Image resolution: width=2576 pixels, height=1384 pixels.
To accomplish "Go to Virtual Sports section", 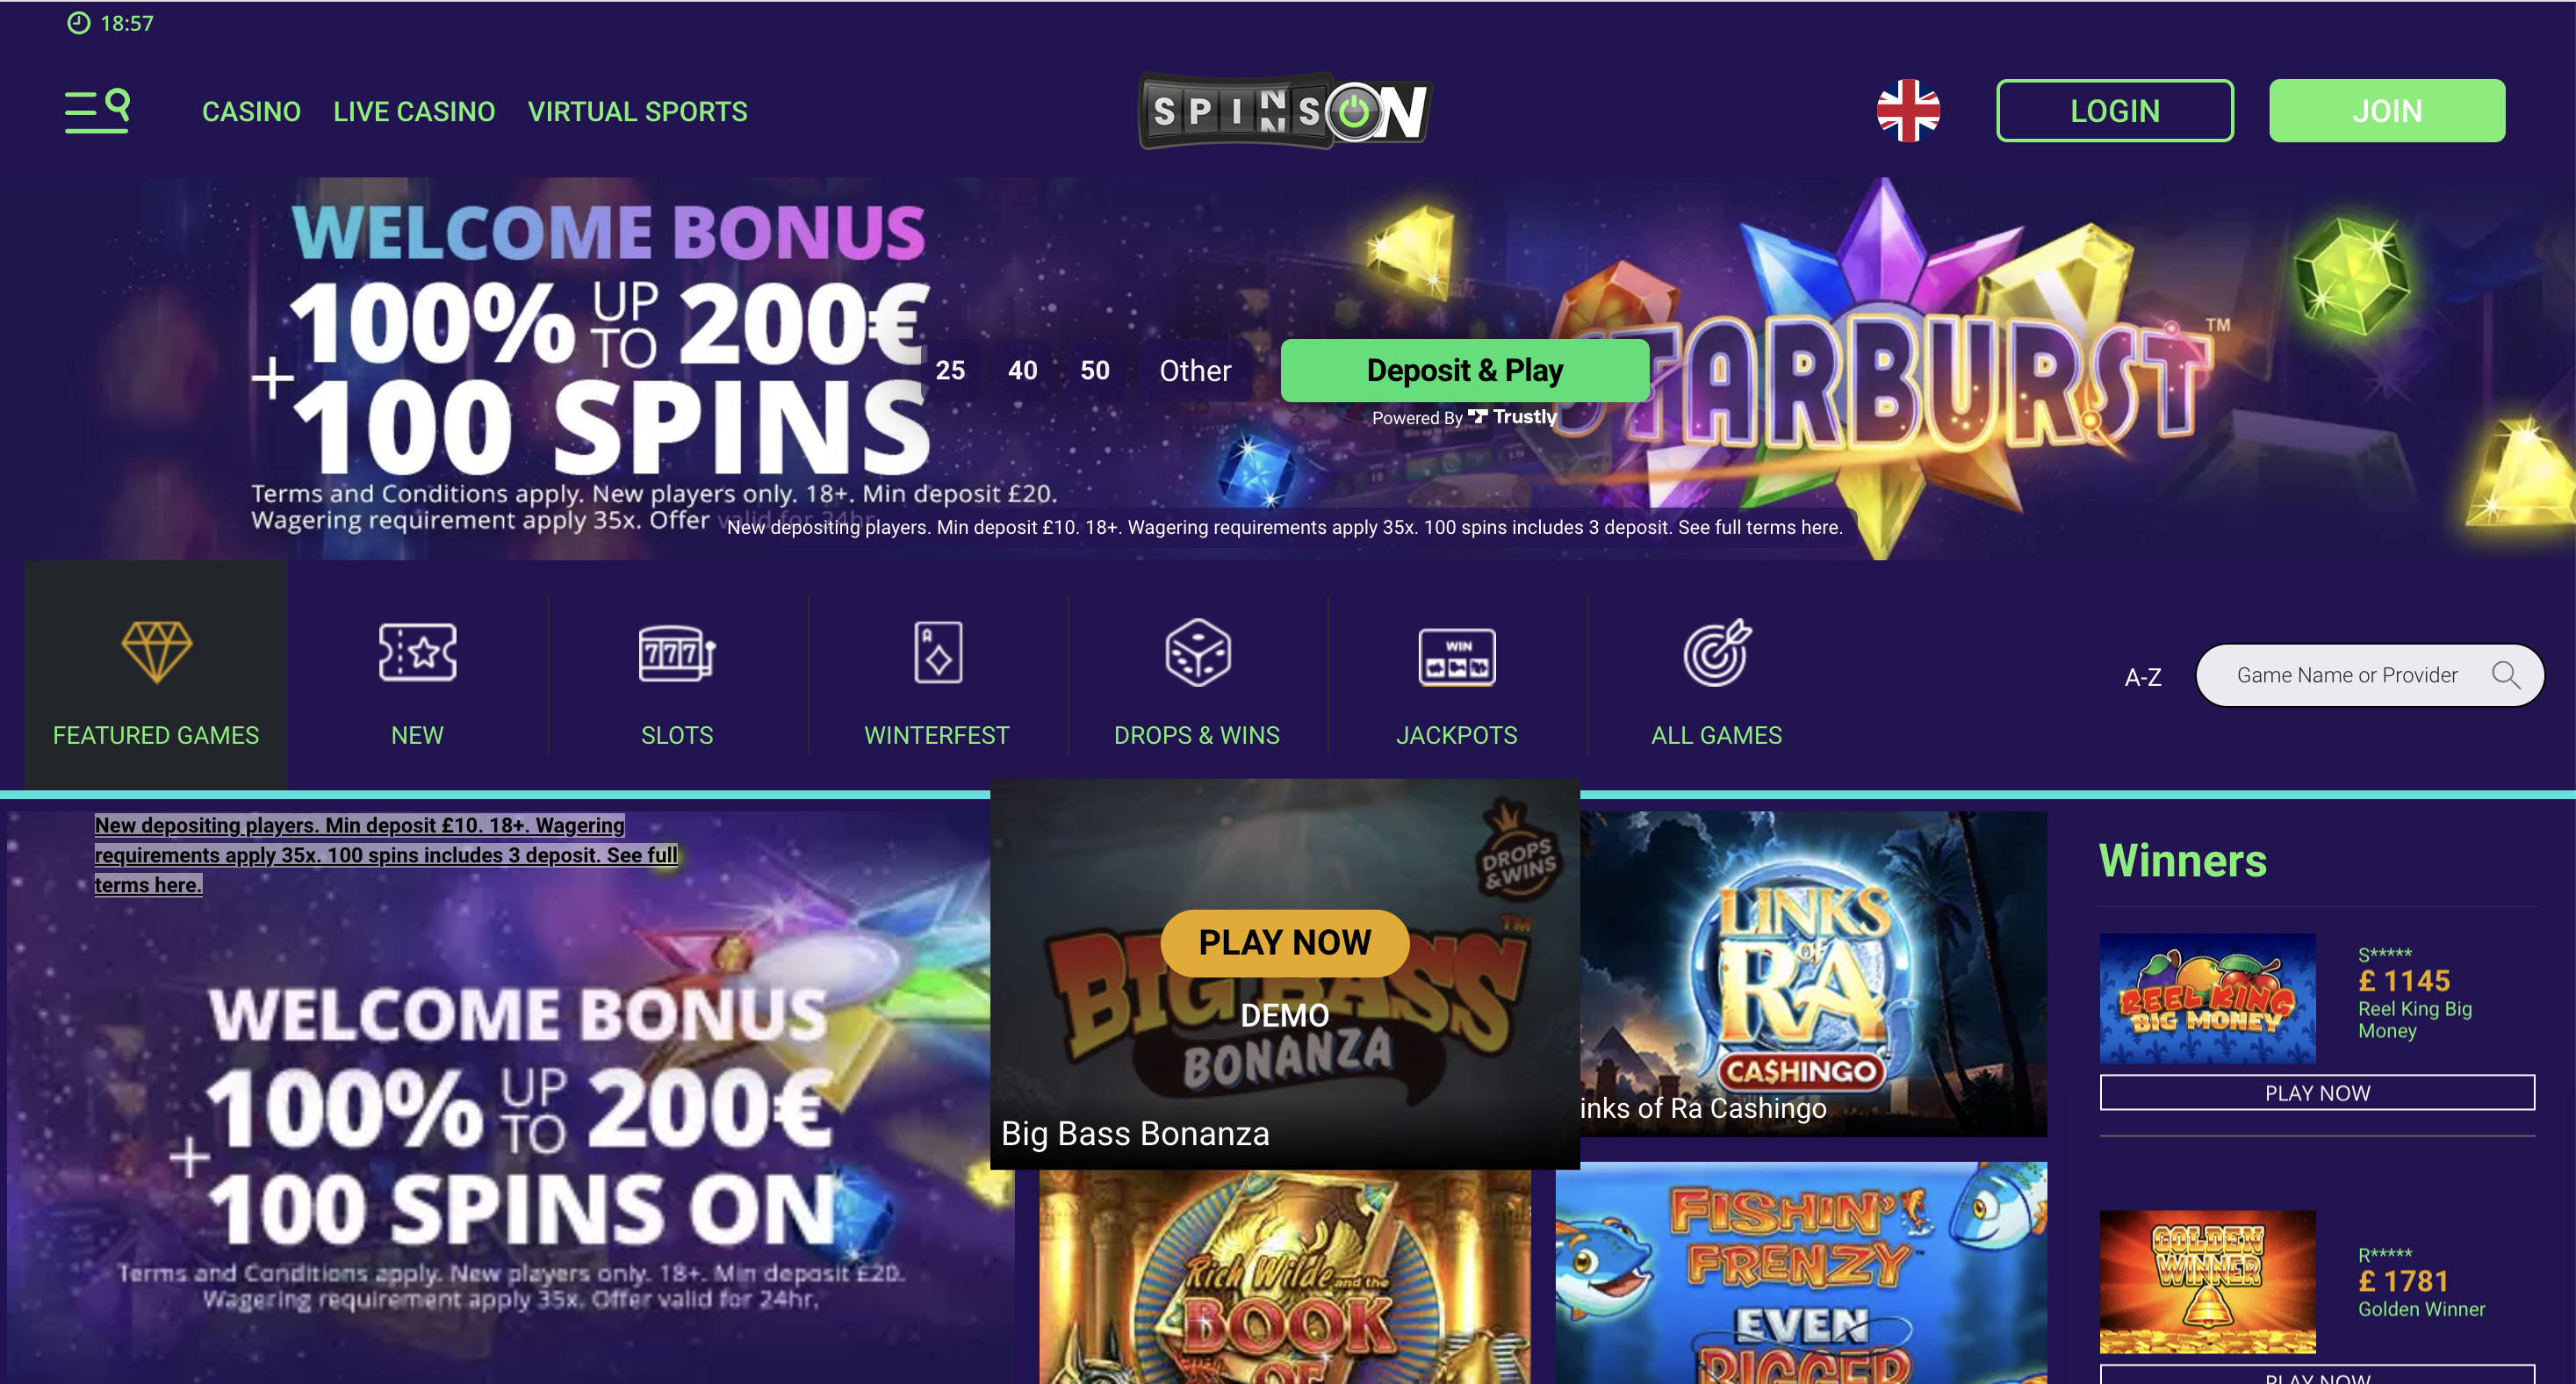I will (x=638, y=111).
